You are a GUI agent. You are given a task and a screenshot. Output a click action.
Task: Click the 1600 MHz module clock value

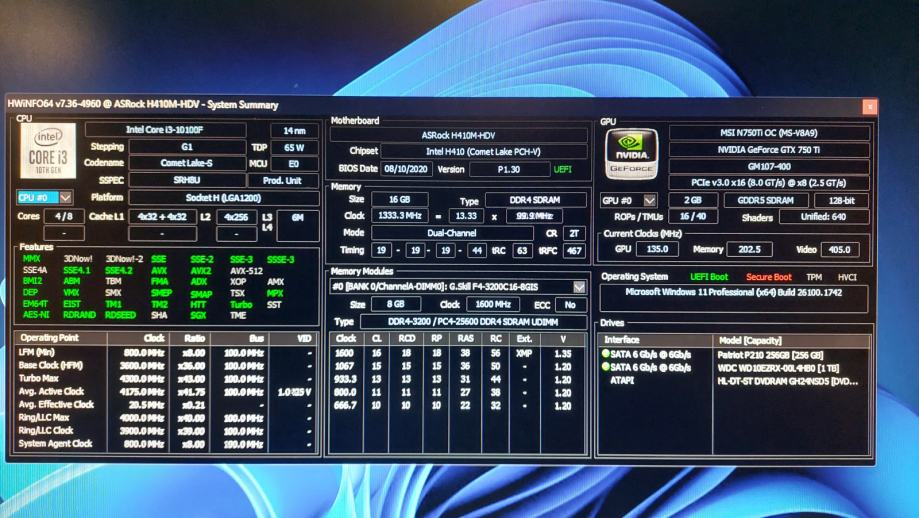(493, 305)
